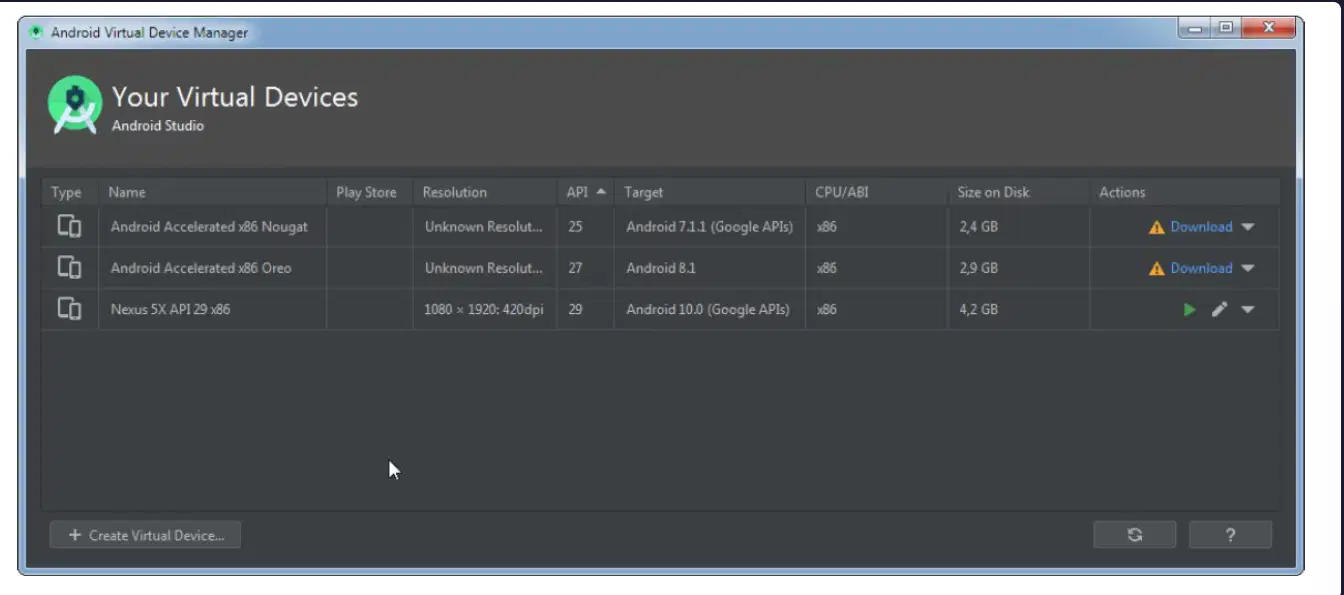Close the Android Virtual Device Manager window

pyautogui.click(x=1268, y=28)
